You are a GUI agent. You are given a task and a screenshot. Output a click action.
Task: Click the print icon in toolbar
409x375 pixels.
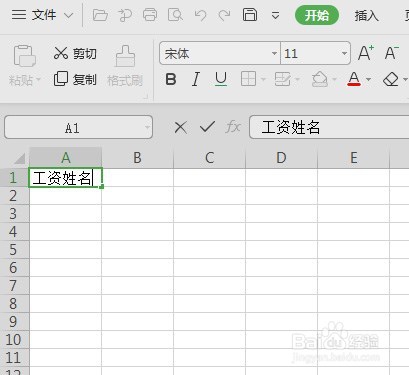pyautogui.click(x=150, y=15)
